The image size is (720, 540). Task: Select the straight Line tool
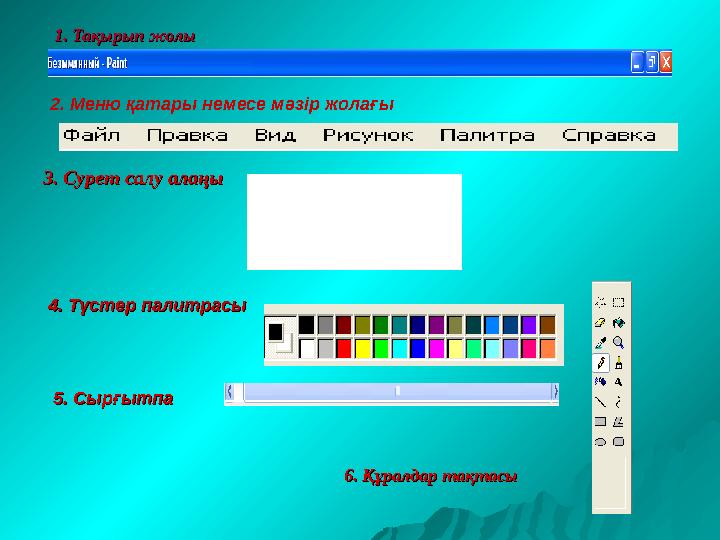[600, 402]
